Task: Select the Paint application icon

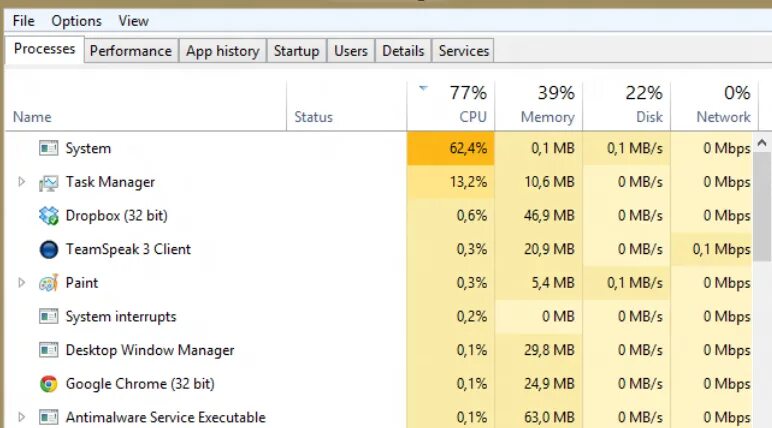Action: coord(48,283)
